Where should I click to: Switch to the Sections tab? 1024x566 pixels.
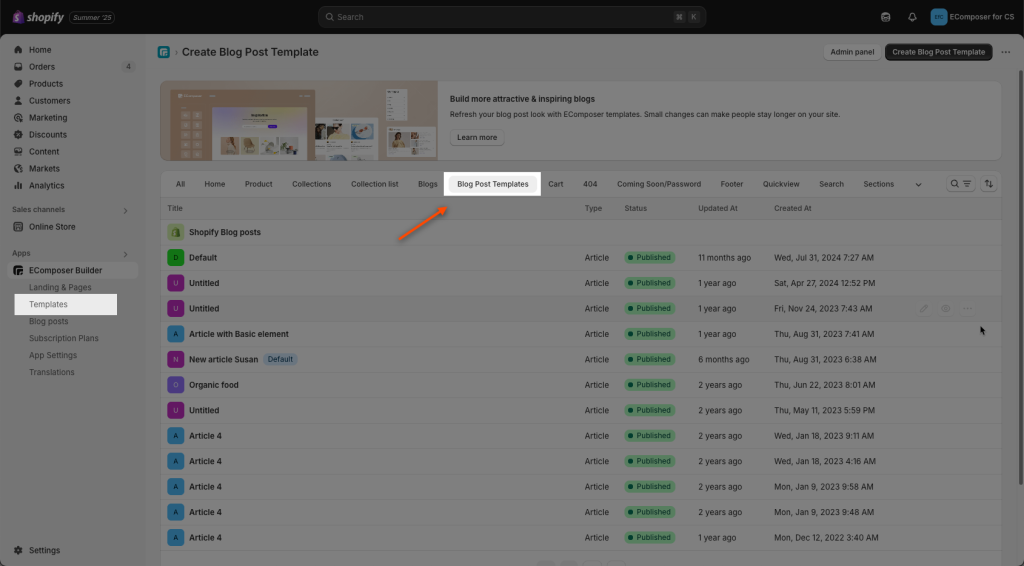point(878,184)
